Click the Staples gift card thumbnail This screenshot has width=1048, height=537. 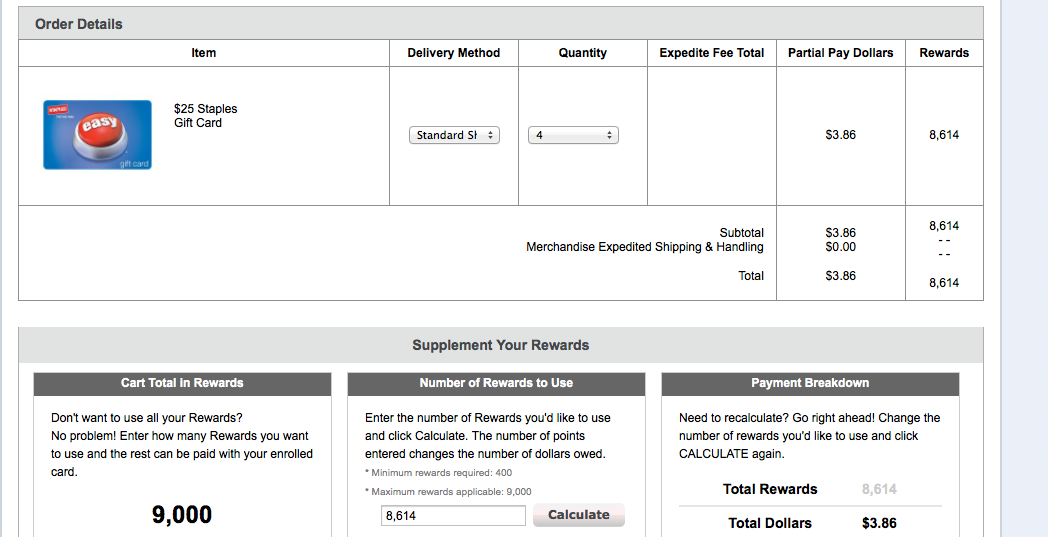(x=98, y=134)
